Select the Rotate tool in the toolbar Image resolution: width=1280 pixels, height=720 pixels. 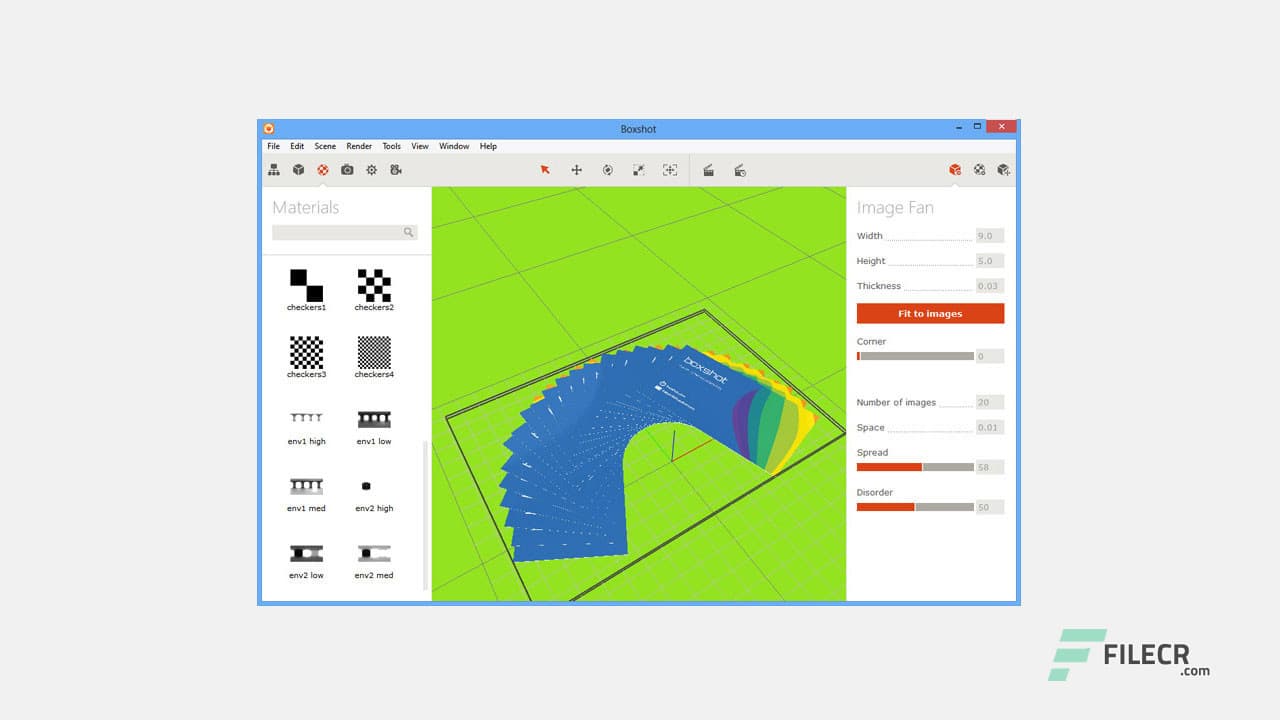608,170
